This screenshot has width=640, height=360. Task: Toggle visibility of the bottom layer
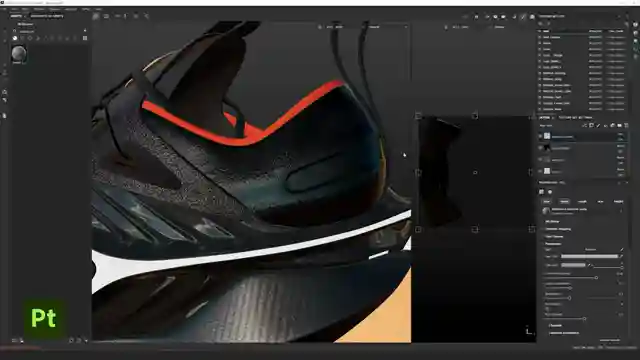pos(540,171)
